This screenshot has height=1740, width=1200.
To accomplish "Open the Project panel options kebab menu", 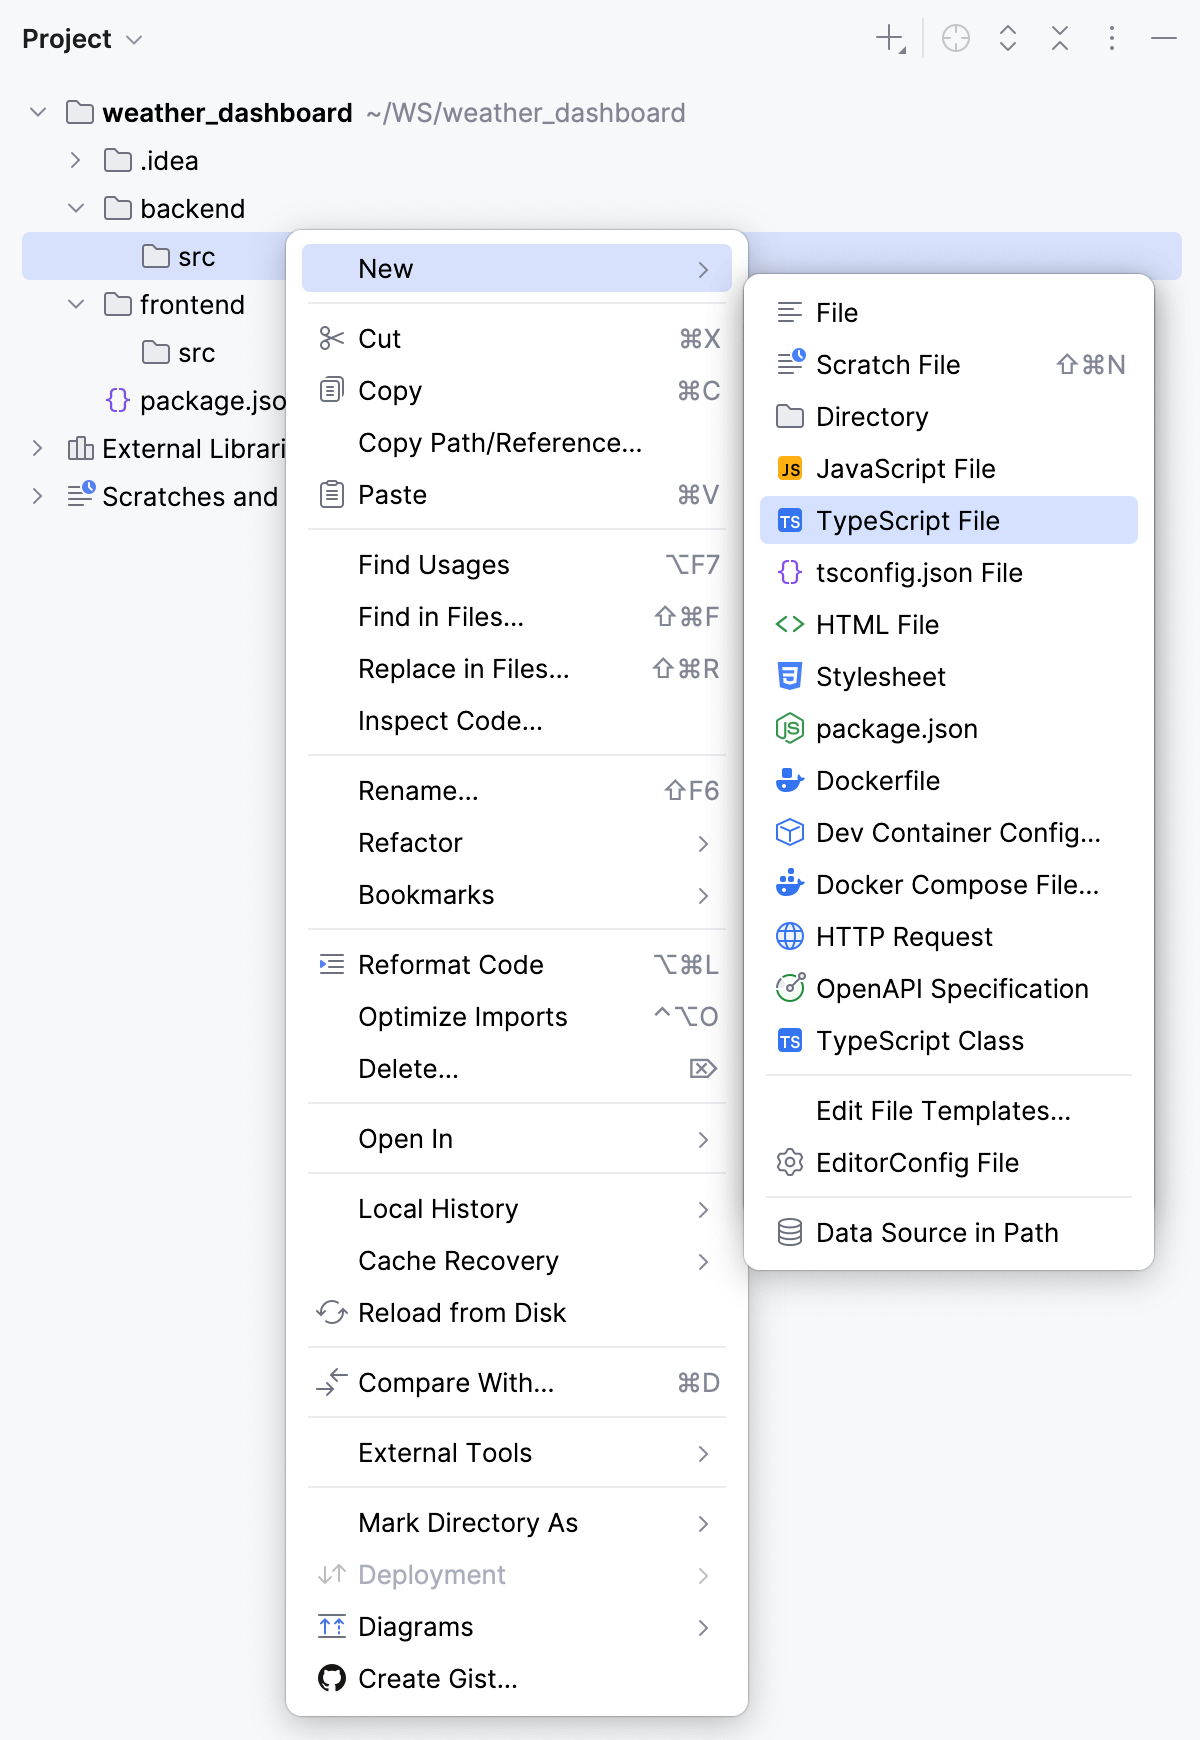I will click(1112, 39).
